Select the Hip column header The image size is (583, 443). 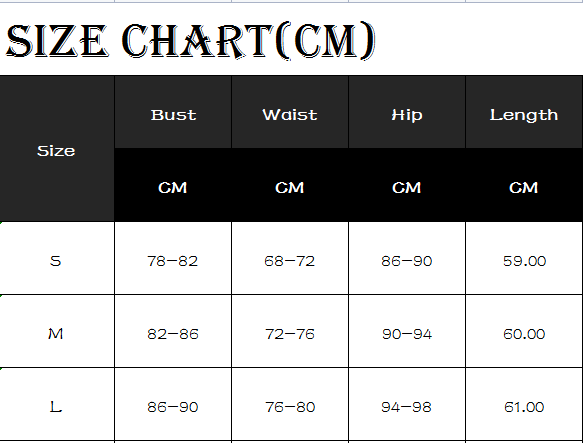click(407, 112)
